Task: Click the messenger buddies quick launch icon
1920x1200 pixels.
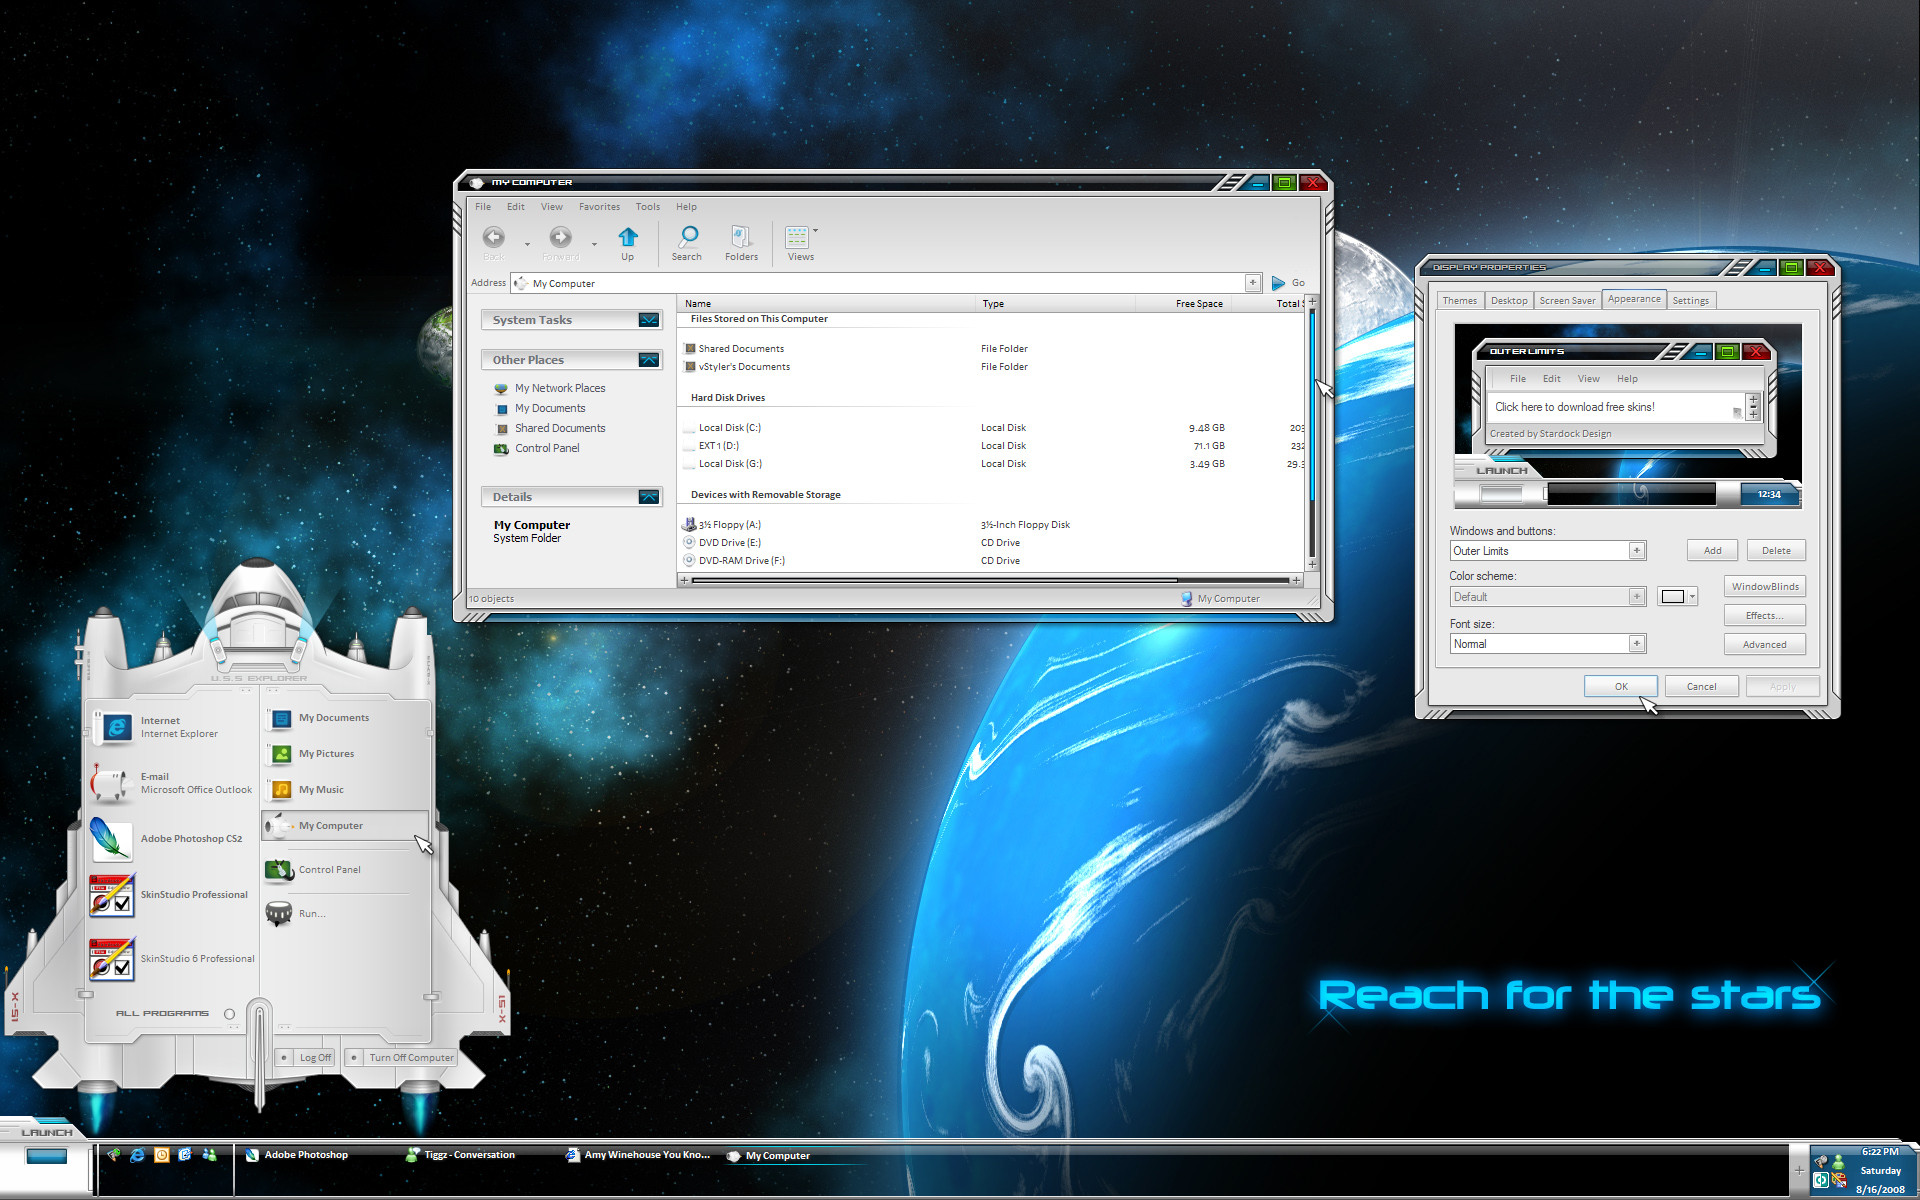Action: coord(209,1155)
